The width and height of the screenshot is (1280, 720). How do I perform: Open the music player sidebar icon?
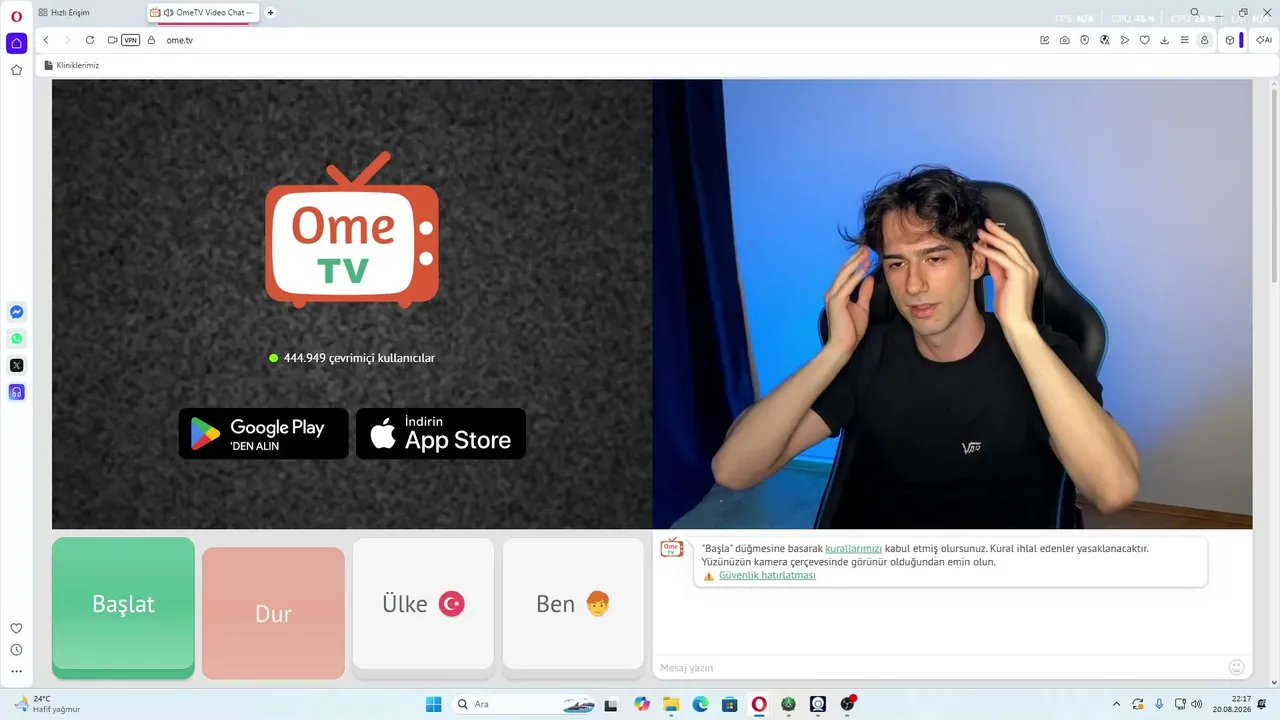pyautogui.click(x=16, y=393)
